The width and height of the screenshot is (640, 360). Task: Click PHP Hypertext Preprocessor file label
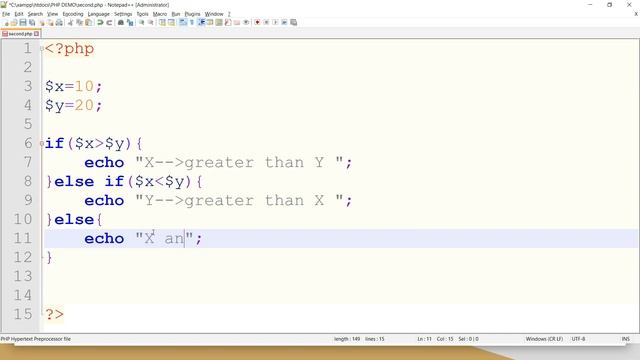click(x=36, y=339)
